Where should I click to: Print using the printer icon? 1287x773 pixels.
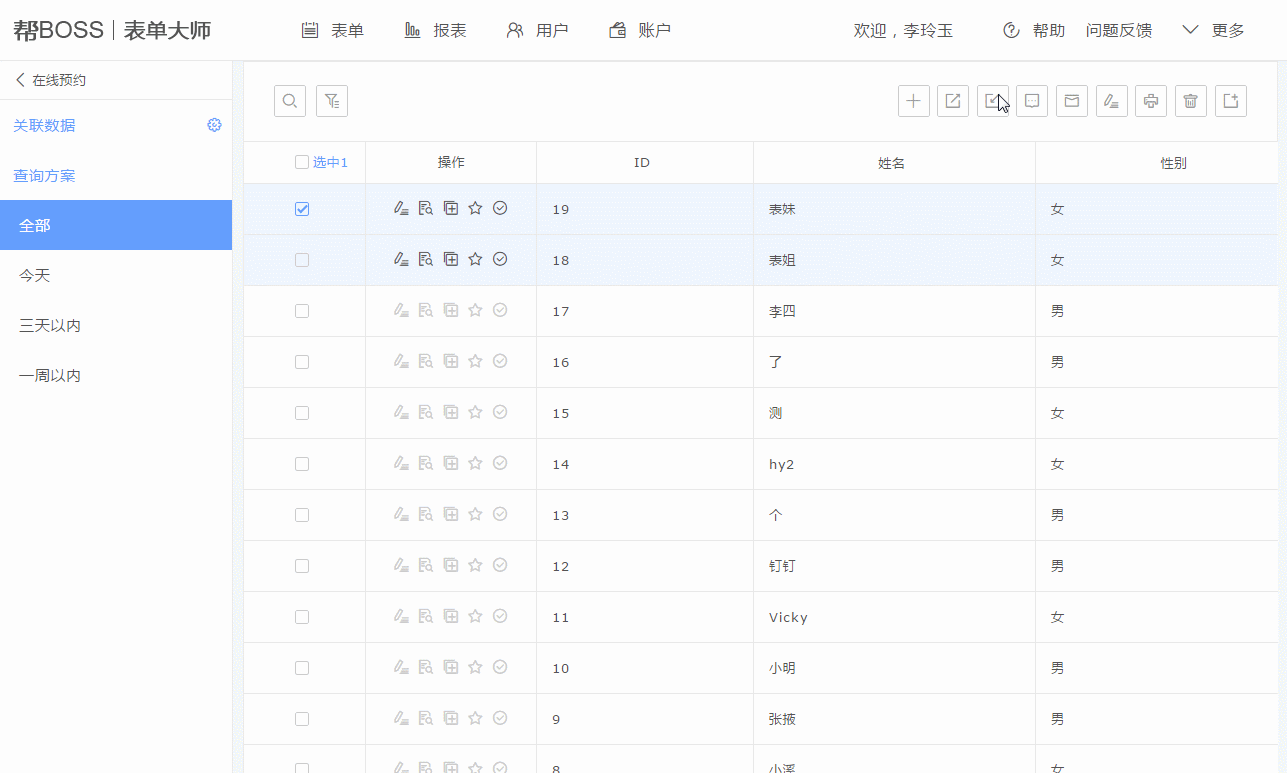(x=1151, y=101)
